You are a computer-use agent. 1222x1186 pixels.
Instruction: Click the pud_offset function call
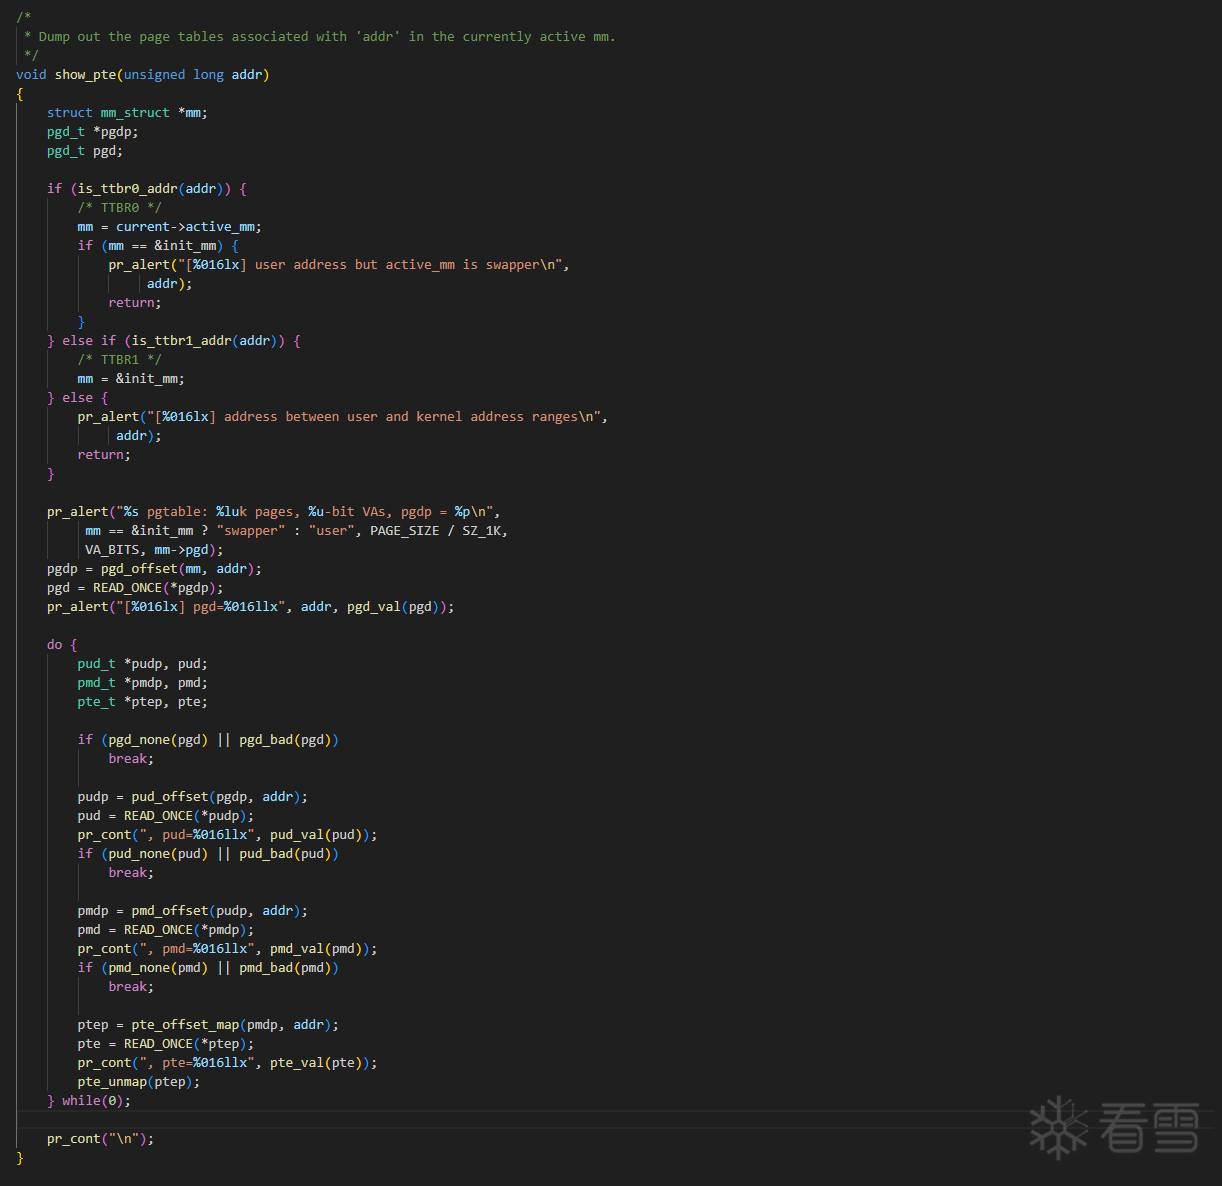pyautogui.click(x=169, y=797)
